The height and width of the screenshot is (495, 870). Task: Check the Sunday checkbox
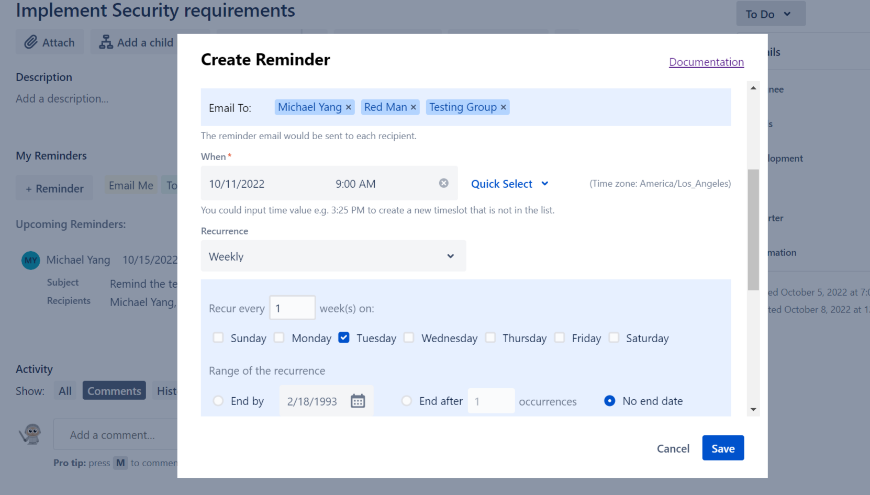pos(219,338)
